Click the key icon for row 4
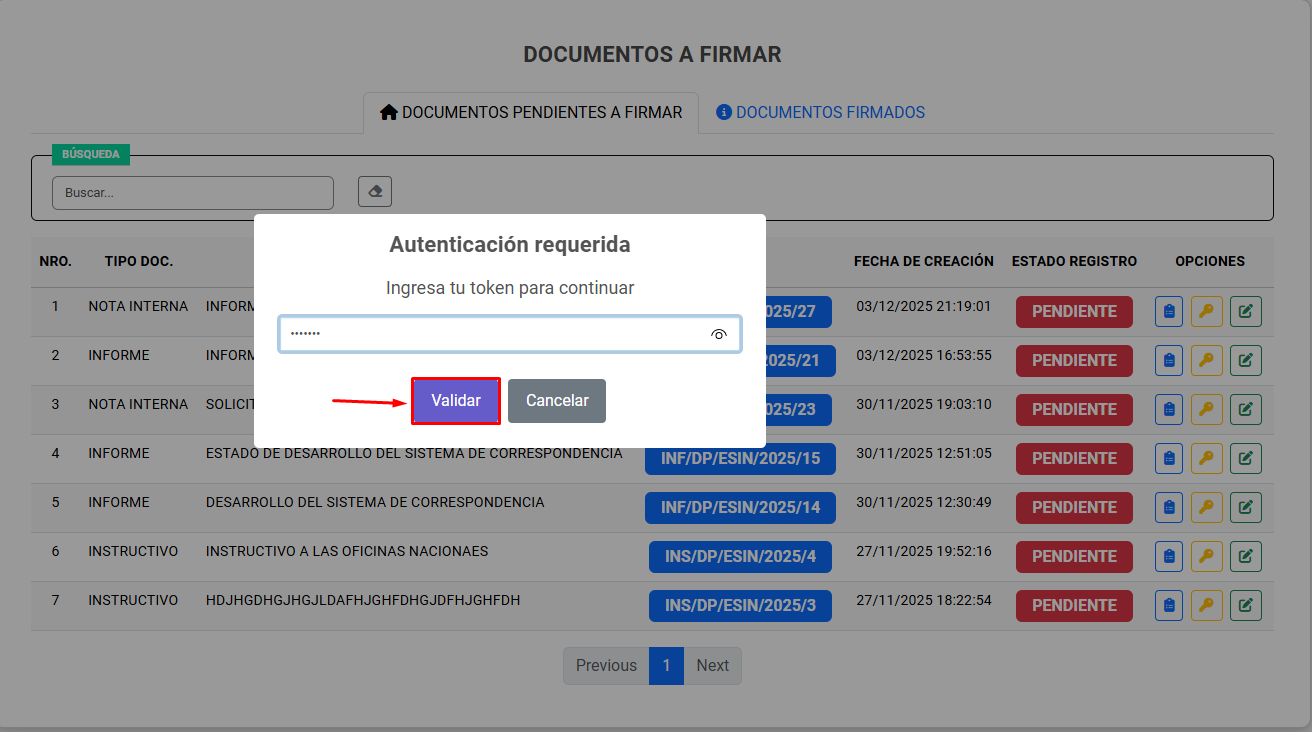 tap(1207, 458)
